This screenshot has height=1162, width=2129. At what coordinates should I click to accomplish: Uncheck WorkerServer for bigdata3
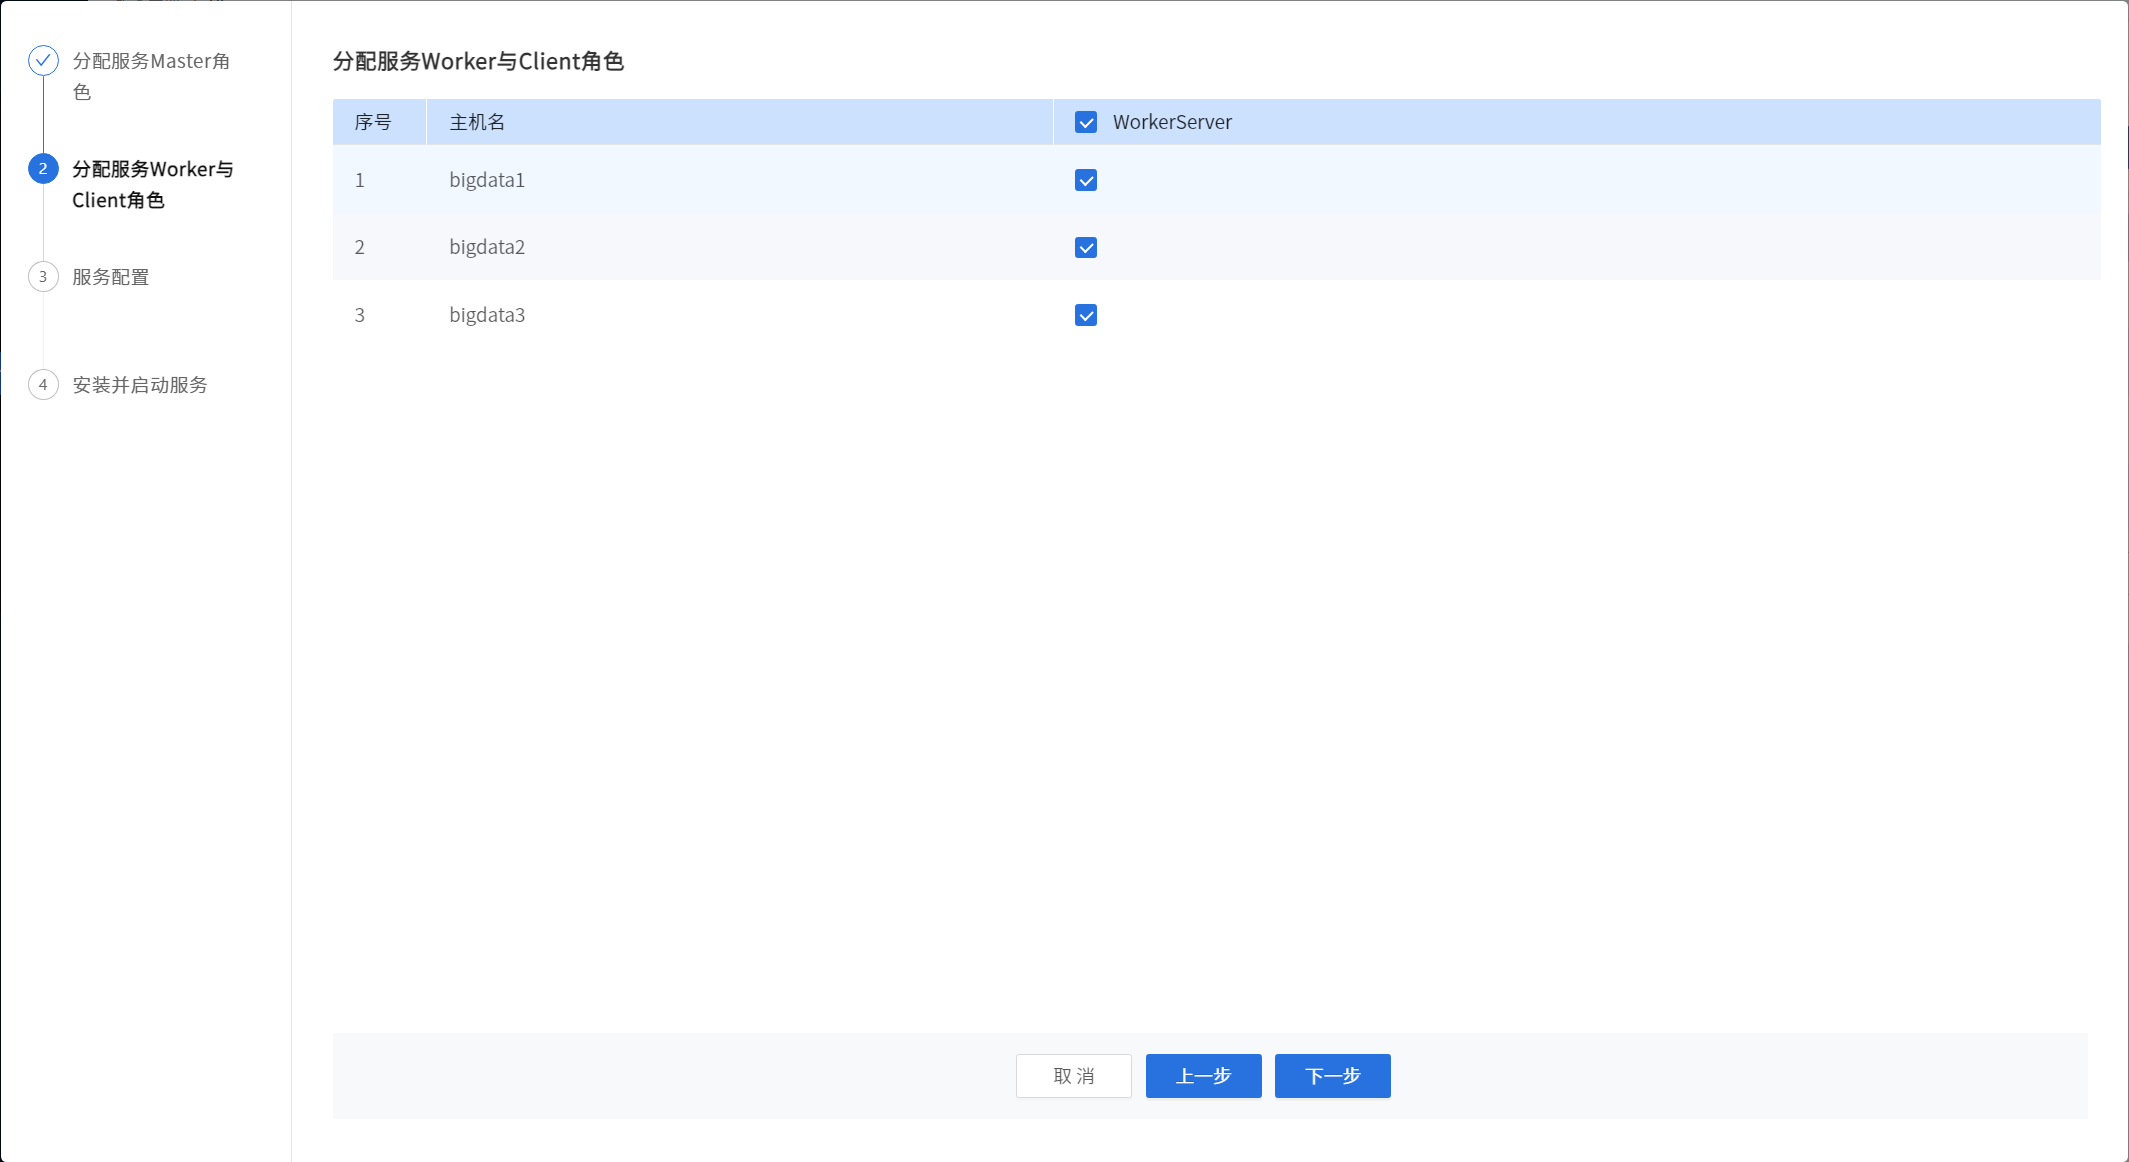(1086, 315)
